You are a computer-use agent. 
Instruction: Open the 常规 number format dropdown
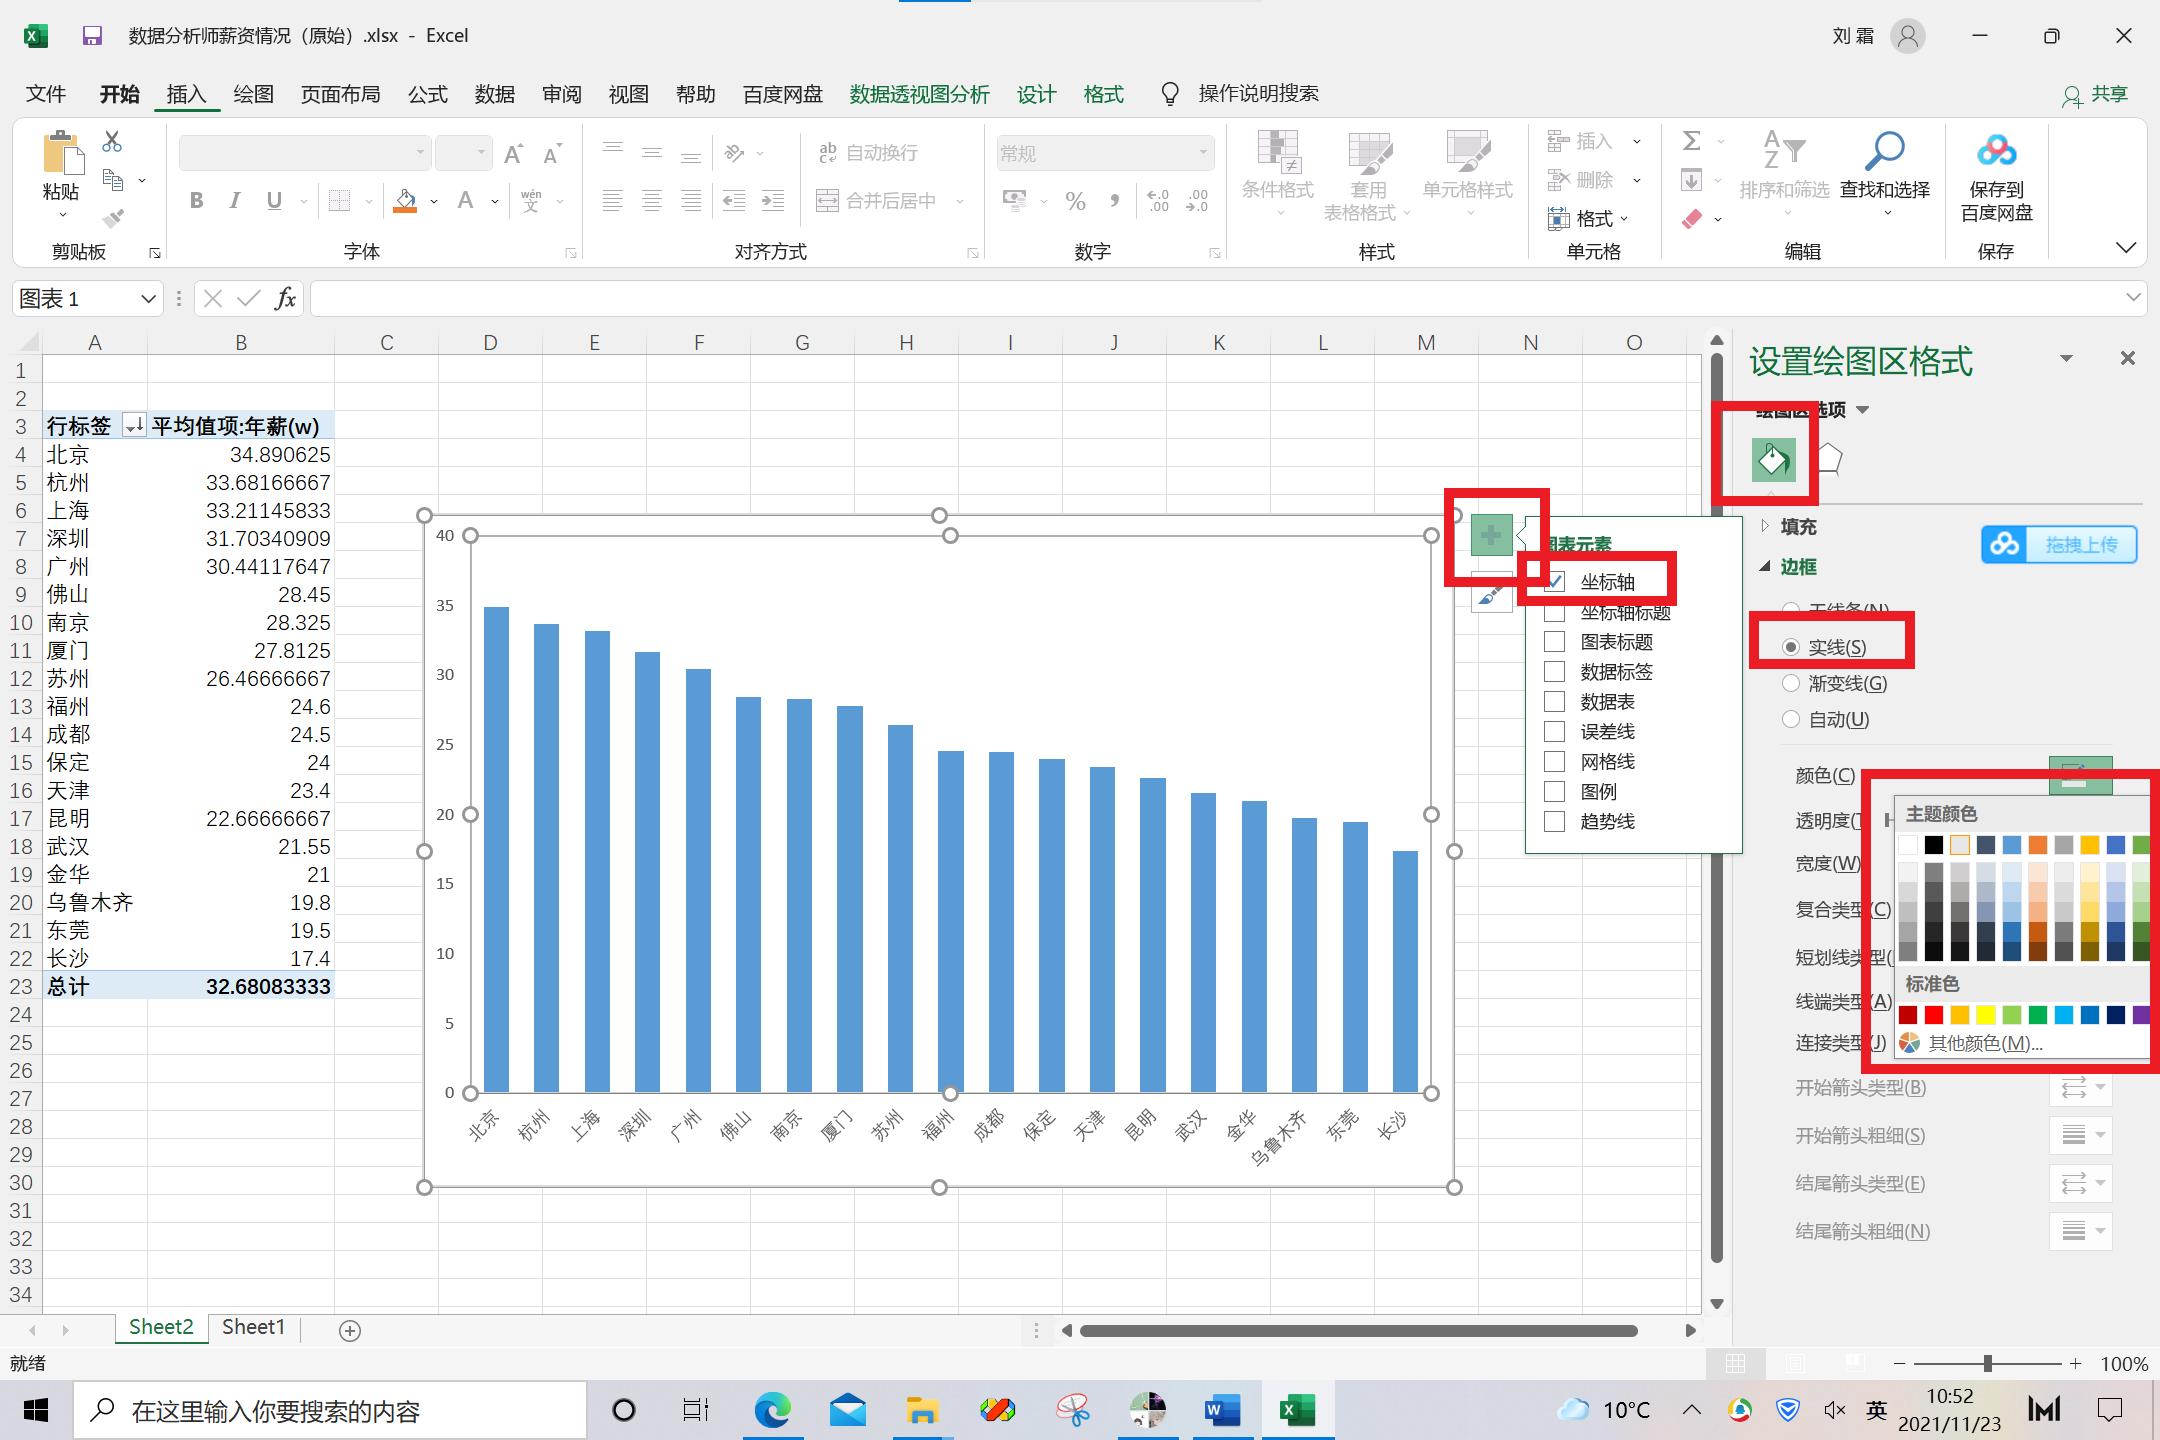pos(1203,153)
